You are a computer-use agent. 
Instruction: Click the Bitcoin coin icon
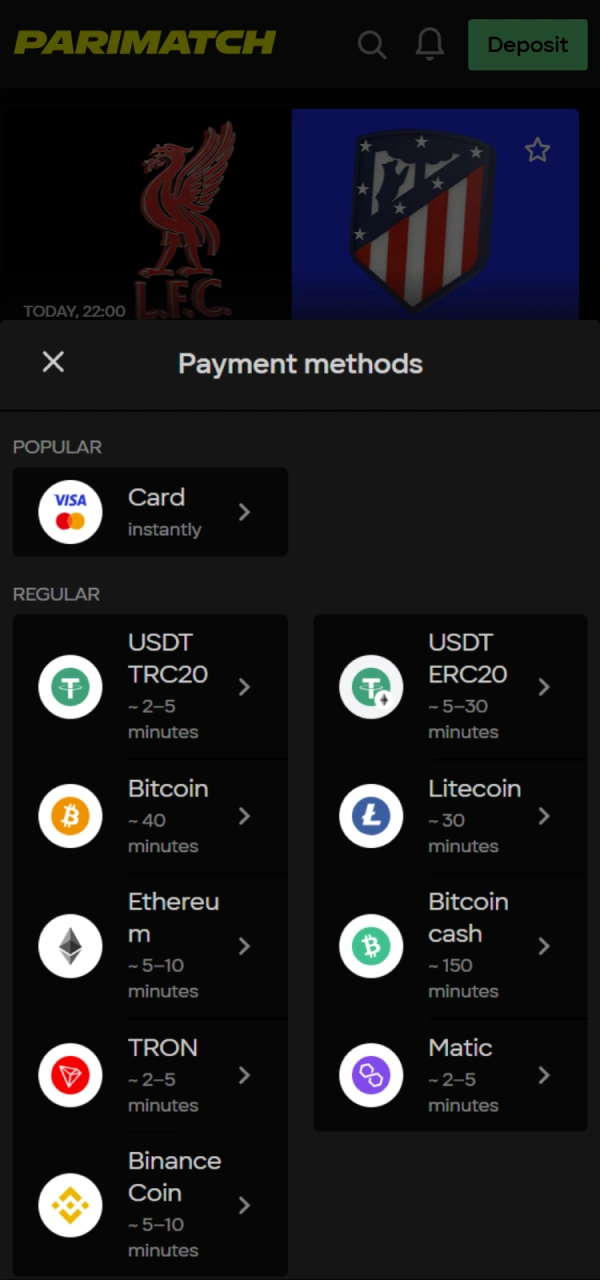(x=70, y=816)
